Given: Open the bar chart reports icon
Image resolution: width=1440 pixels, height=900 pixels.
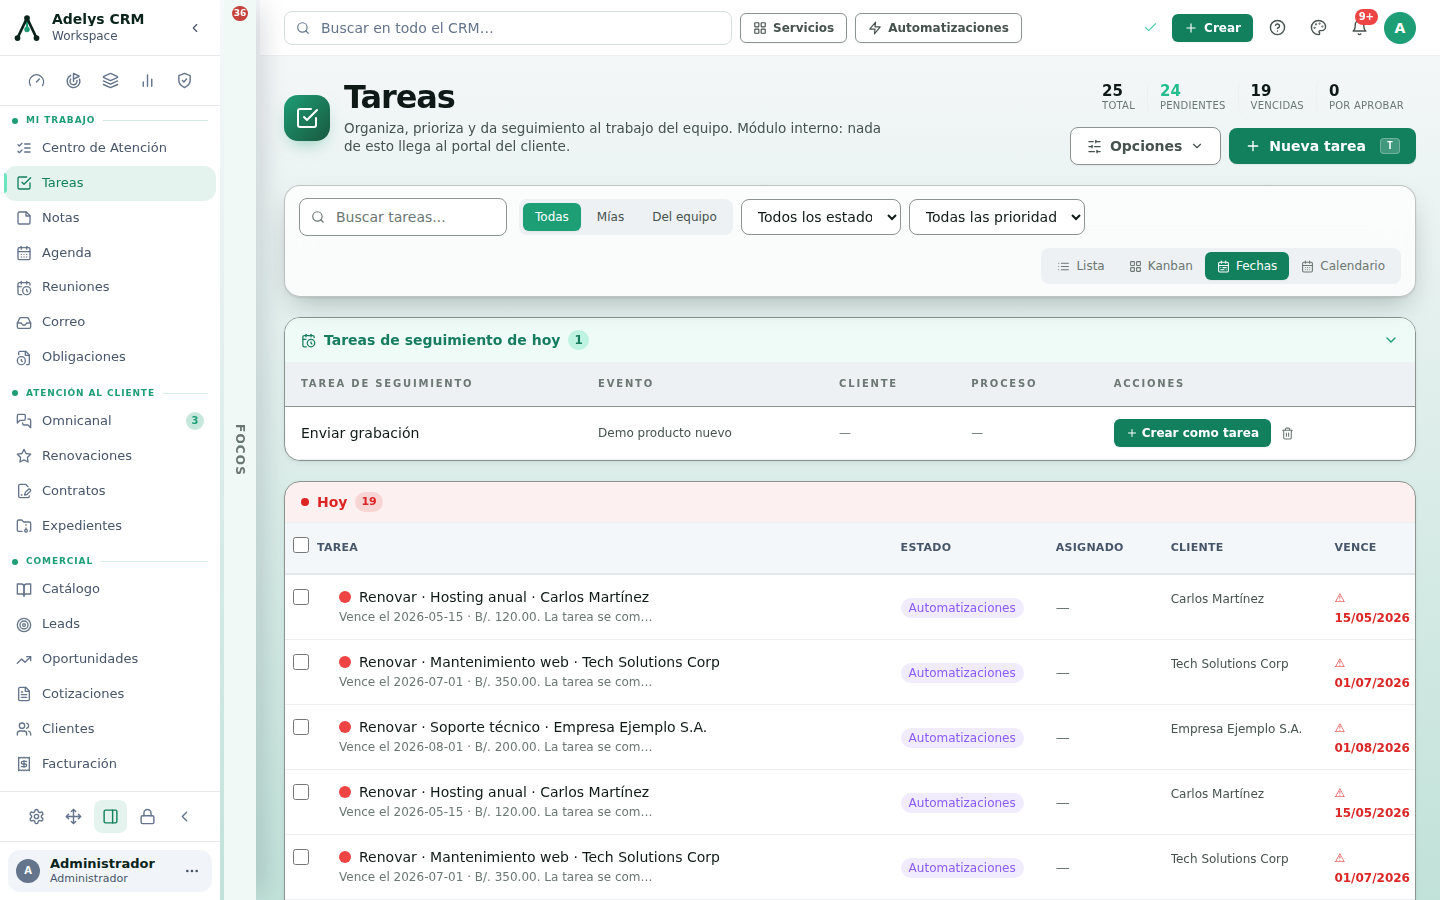Looking at the screenshot, I should 147,81.
